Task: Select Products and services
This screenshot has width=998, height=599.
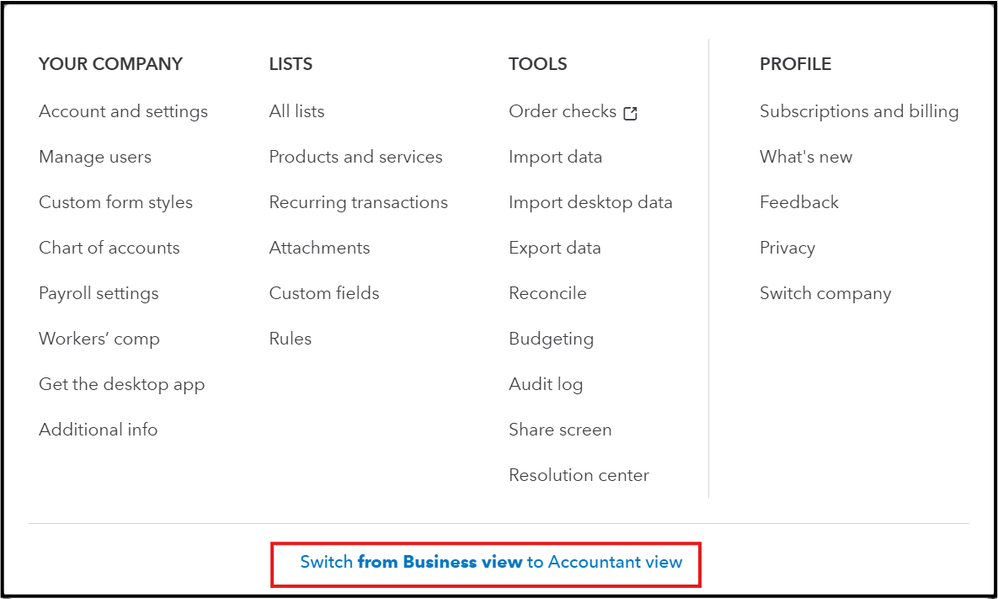Action: pyautogui.click(x=355, y=157)
